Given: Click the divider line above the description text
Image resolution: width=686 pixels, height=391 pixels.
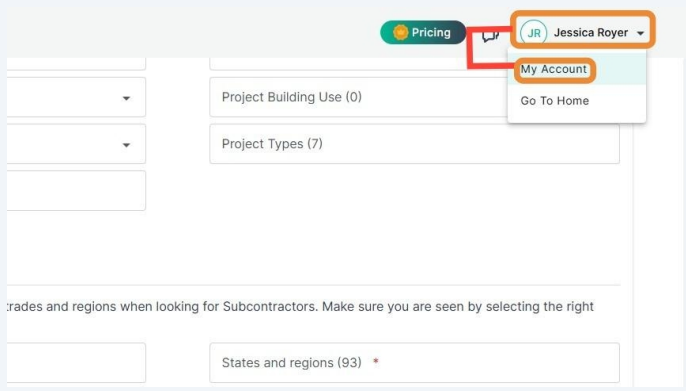Looking at the screenshot, I should (x=314, y=285).
